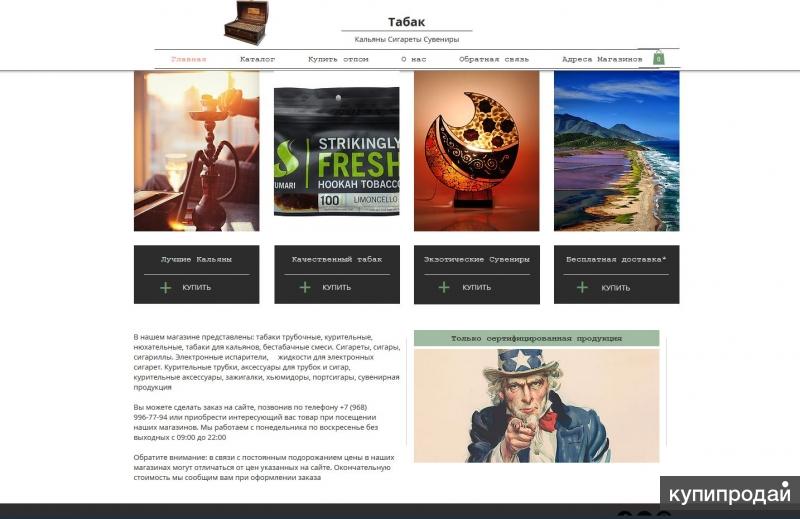Open the Обратная связь page

pos(494,59)
